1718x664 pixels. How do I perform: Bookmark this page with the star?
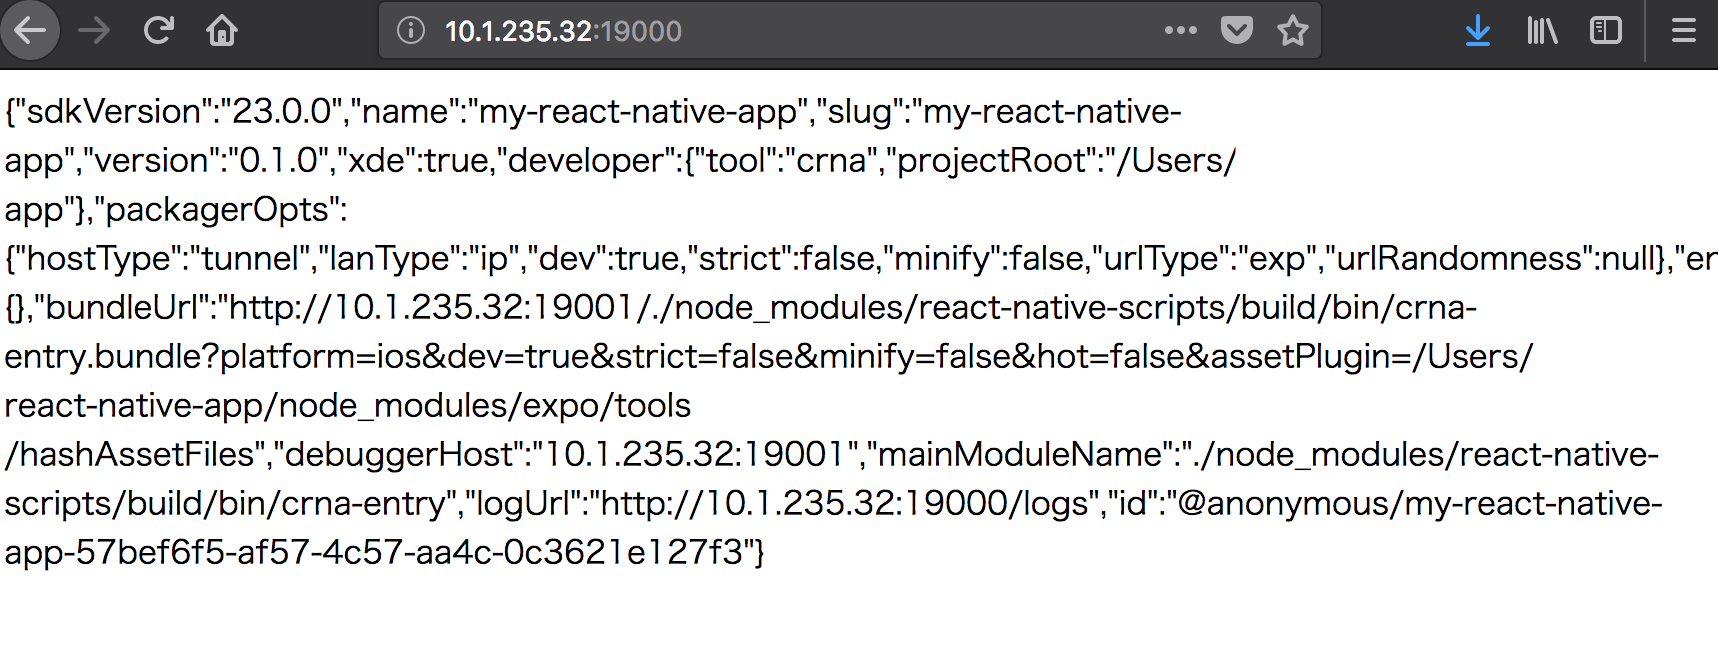1293,31
